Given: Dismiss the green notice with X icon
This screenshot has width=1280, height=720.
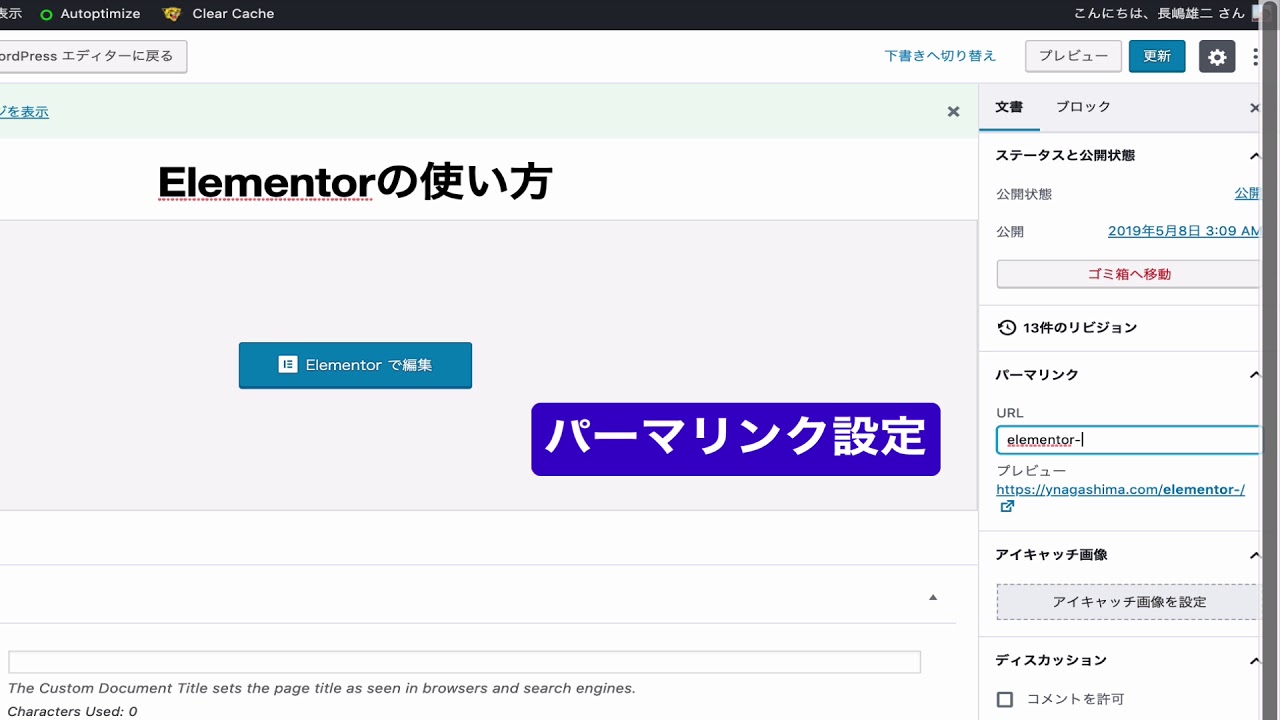Looking at the screenshot, I should (x=953, y=112).
